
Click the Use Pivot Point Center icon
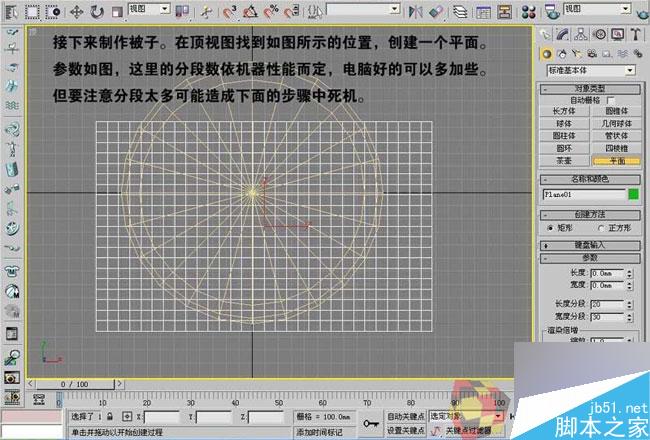point(182,12)
